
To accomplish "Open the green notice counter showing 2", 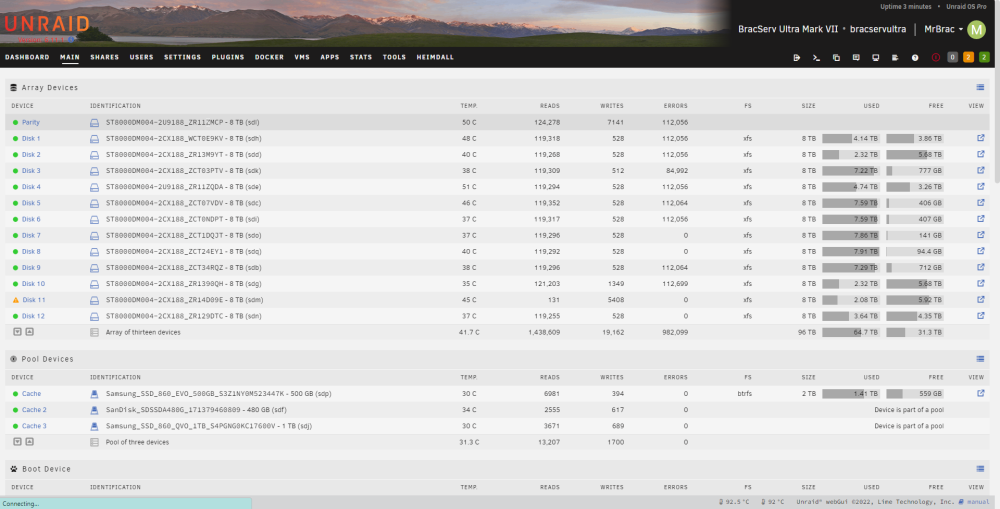I will pos(984,57).
